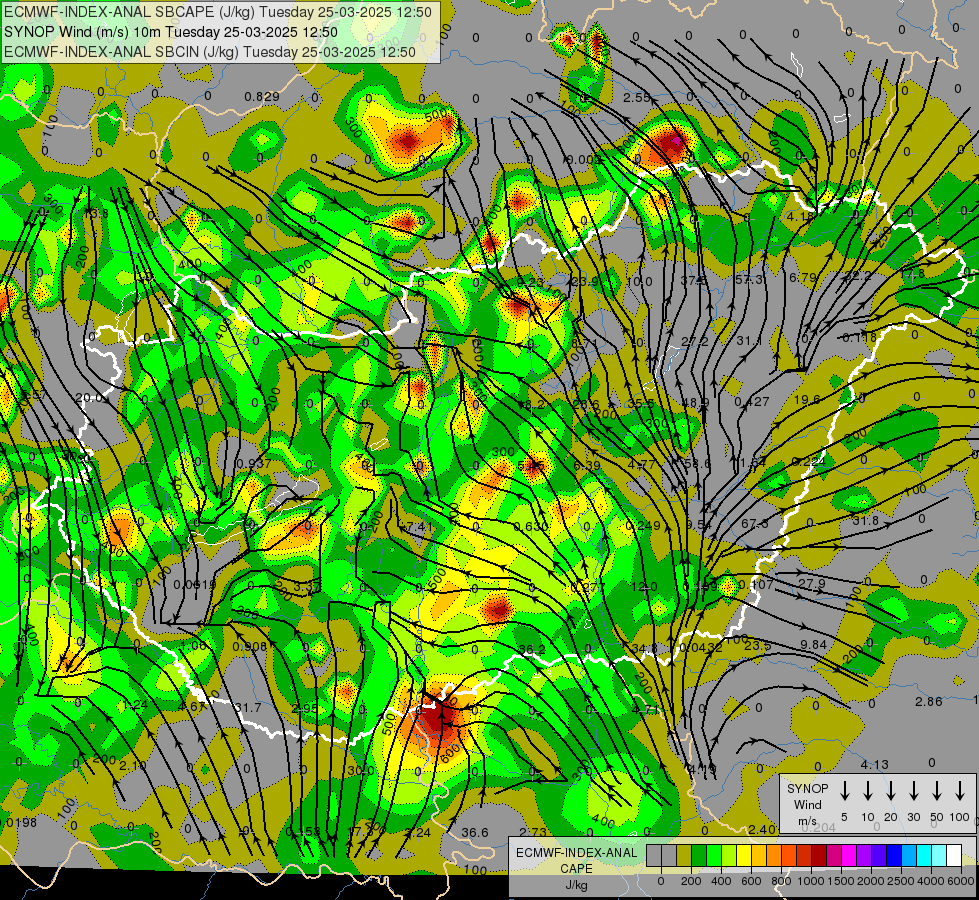Click the map value '2.40'
This screenshot has width=979, height=900.
762,829
